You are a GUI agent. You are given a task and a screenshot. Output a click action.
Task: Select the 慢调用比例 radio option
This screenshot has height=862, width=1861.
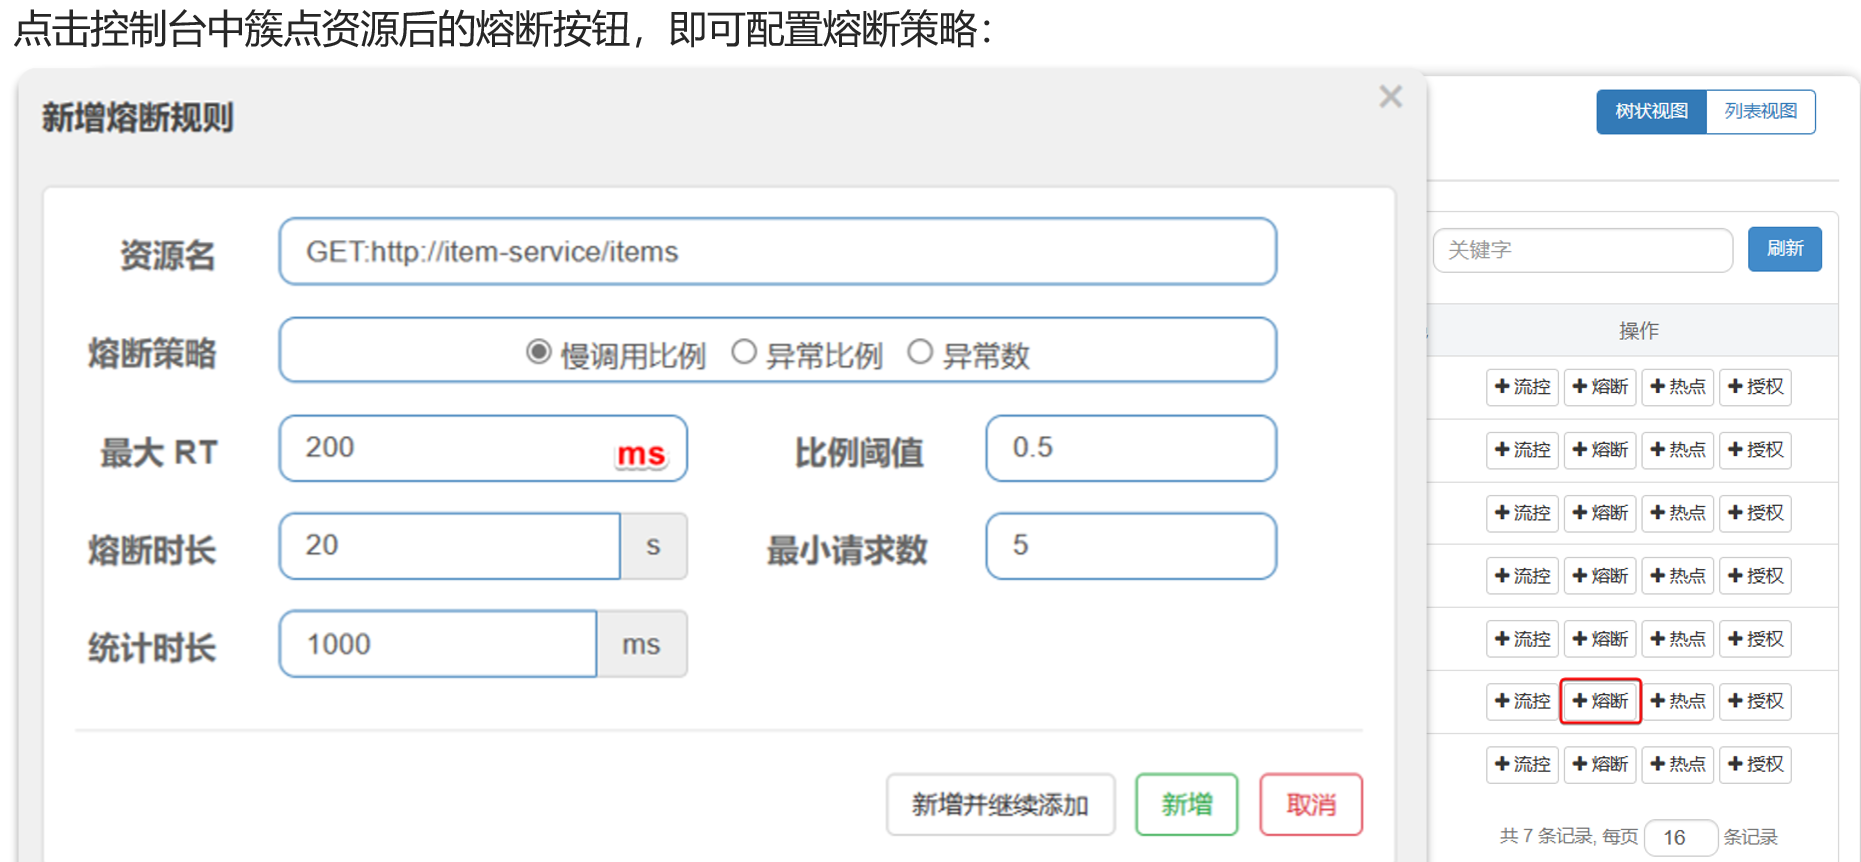click(x=539, y=352)
